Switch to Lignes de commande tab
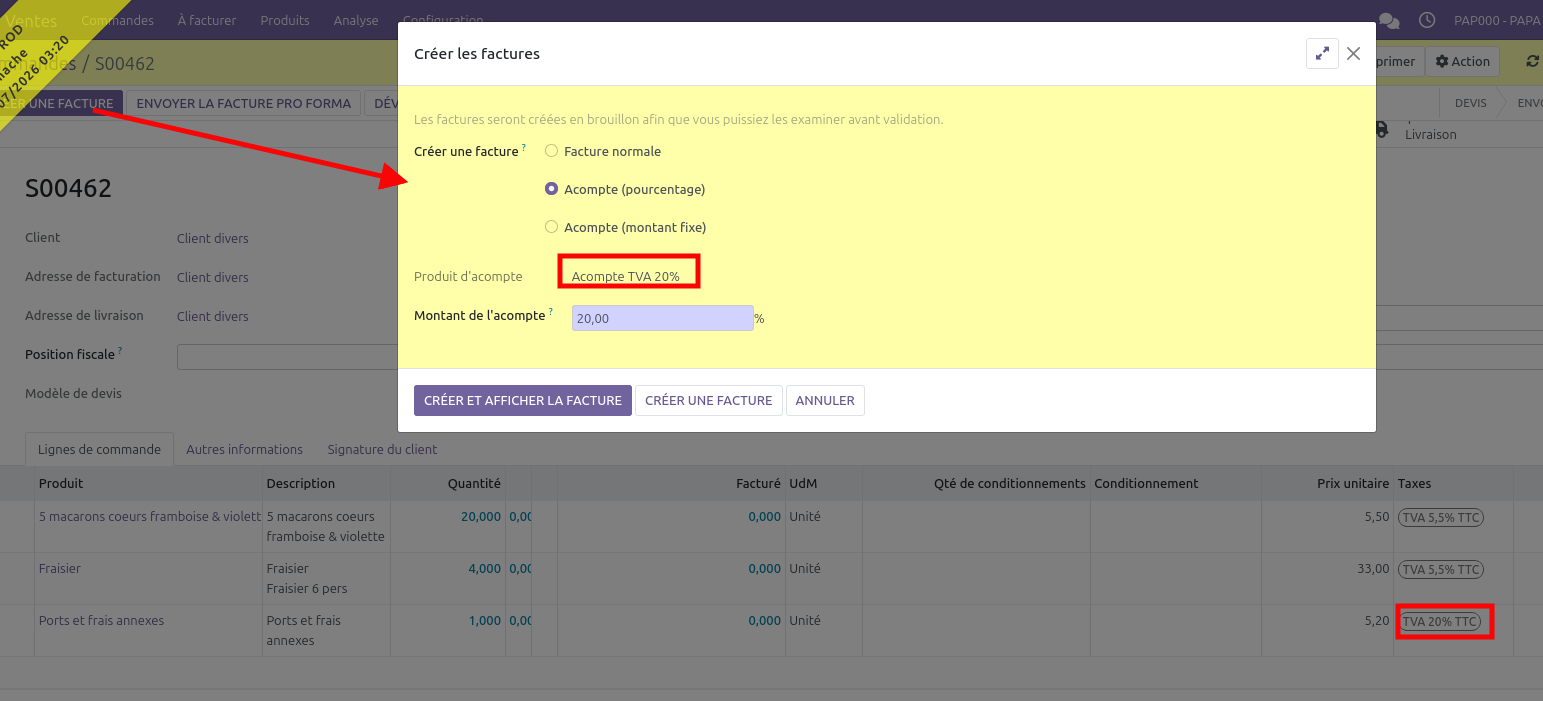This screenshot has height=701, width=1543. click(x=99, y=449)
